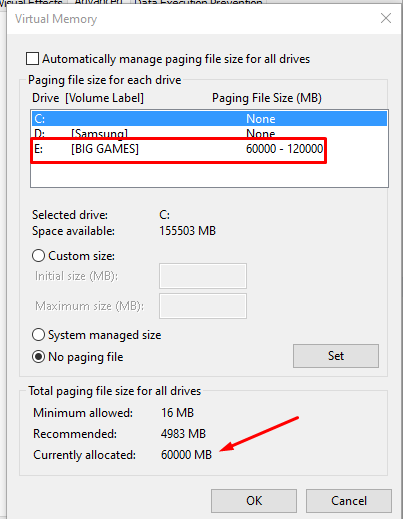403x519 pixels.
Task: Enable automatically manage paging file size checkbox
Action: pyautogui.click(x=32, y=59)
